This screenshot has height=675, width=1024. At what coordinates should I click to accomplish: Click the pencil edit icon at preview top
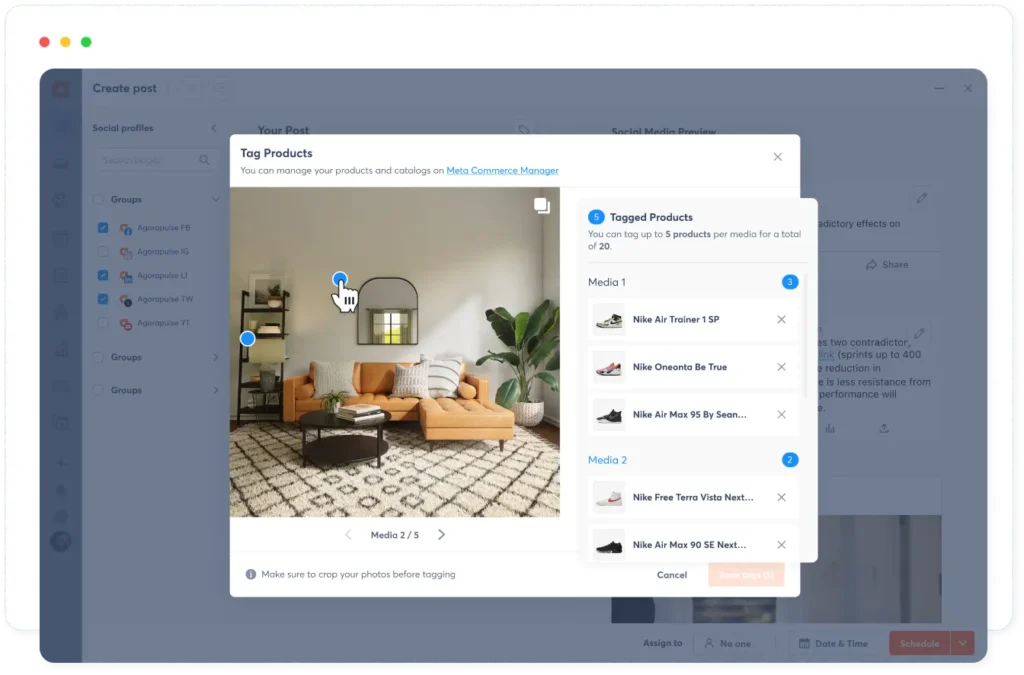coord(921,198)
